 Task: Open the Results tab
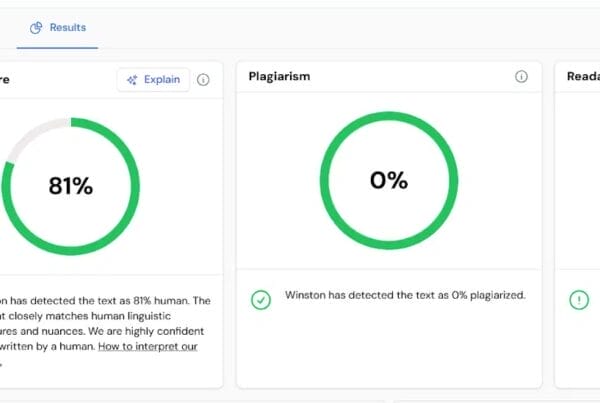click(x=67, y=27)
